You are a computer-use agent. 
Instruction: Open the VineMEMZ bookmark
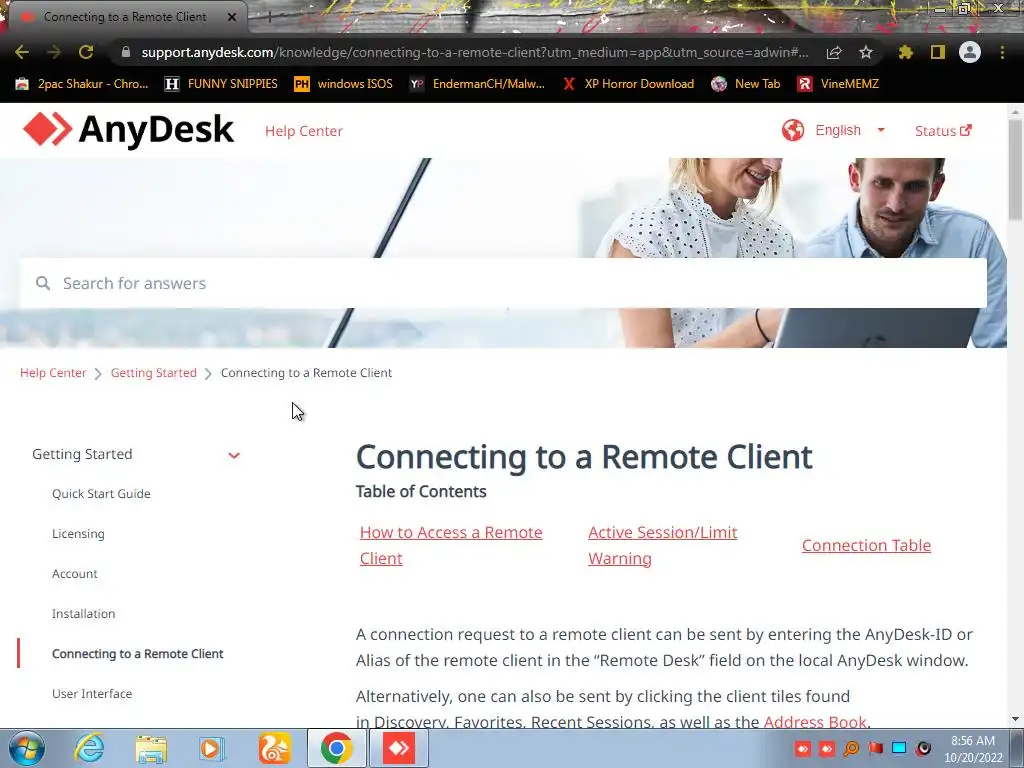click(x=839, y=84)
